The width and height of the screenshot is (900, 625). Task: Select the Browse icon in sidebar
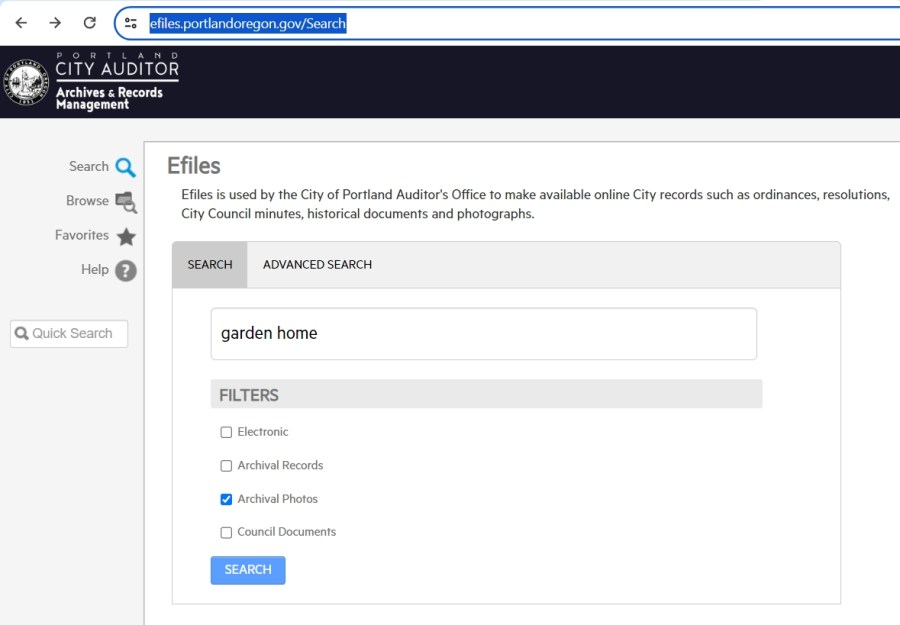click(123, 201)
